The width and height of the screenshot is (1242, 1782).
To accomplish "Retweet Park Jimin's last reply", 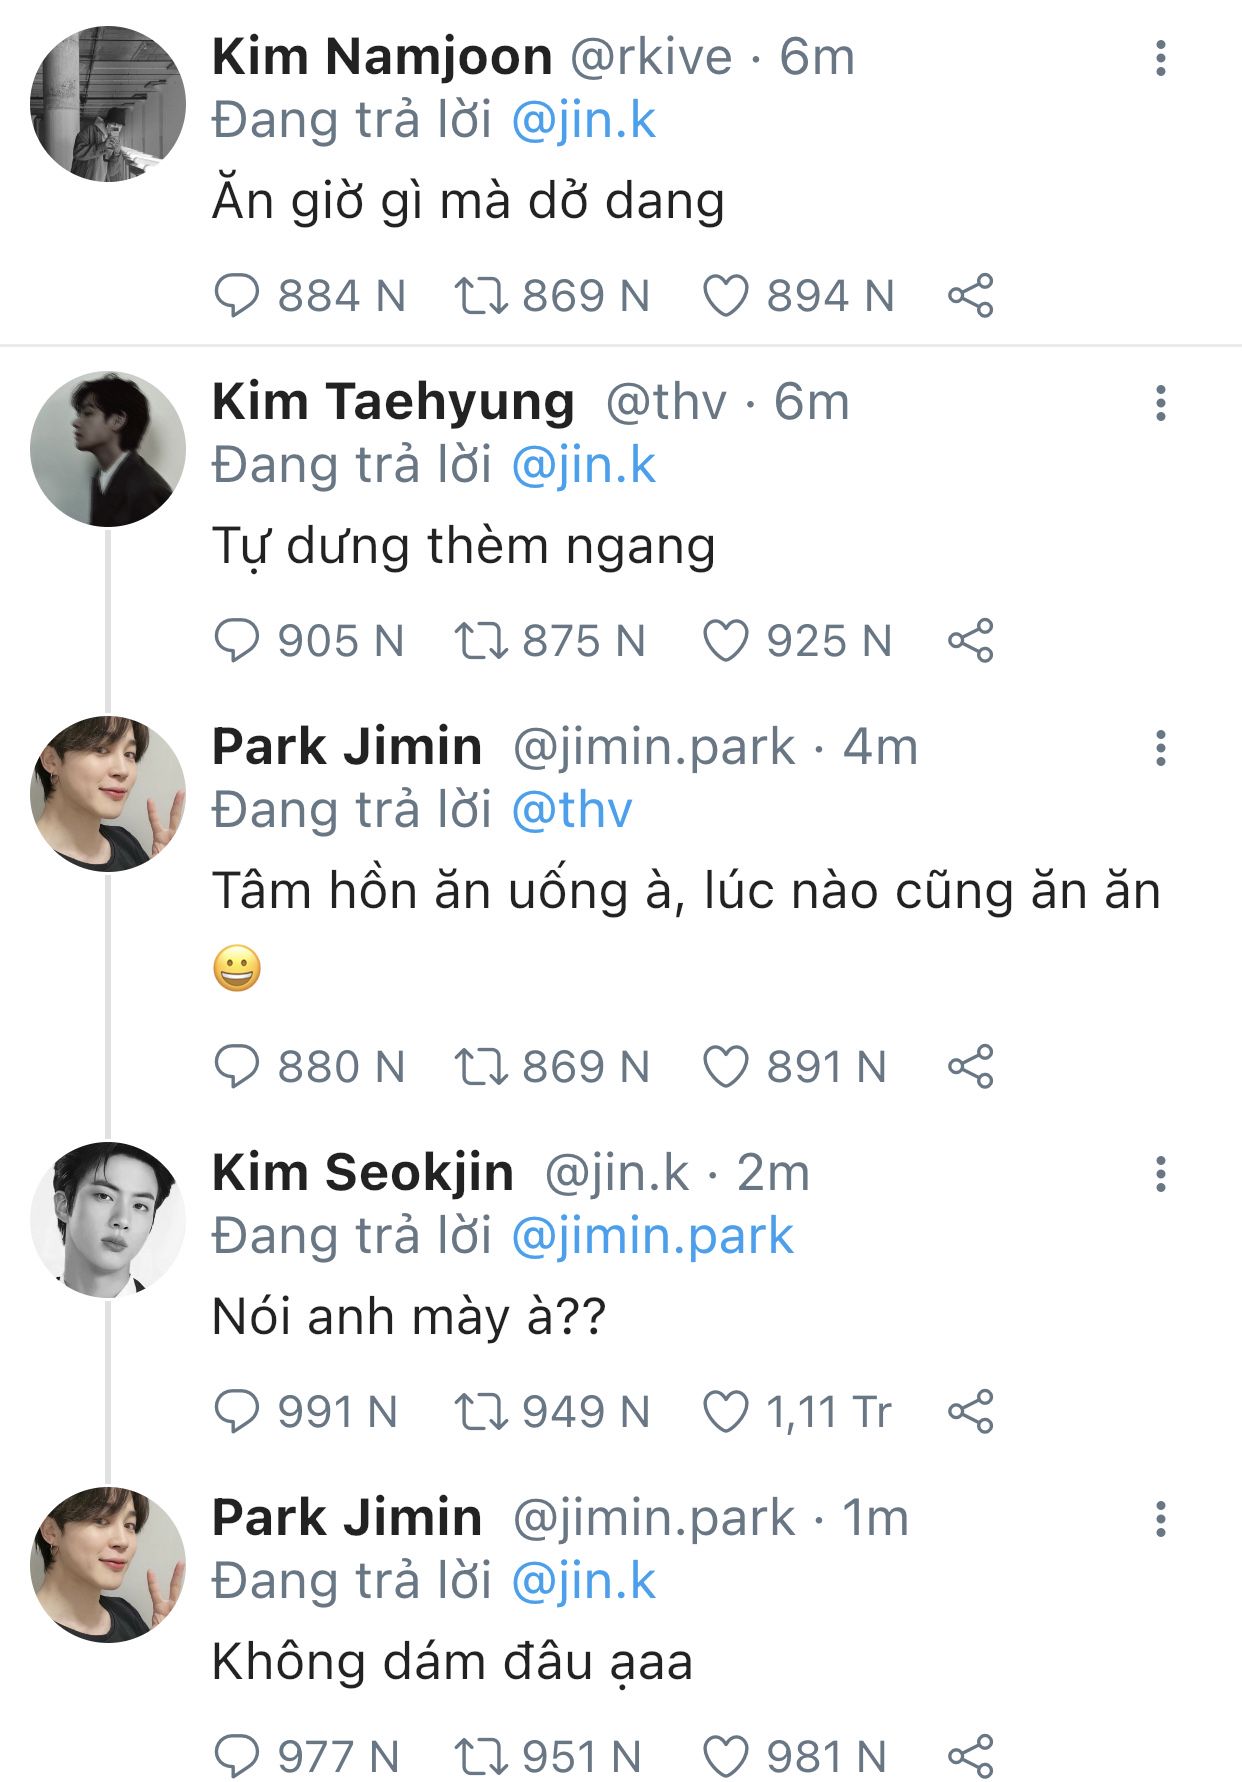I will tap(482, 1757).
